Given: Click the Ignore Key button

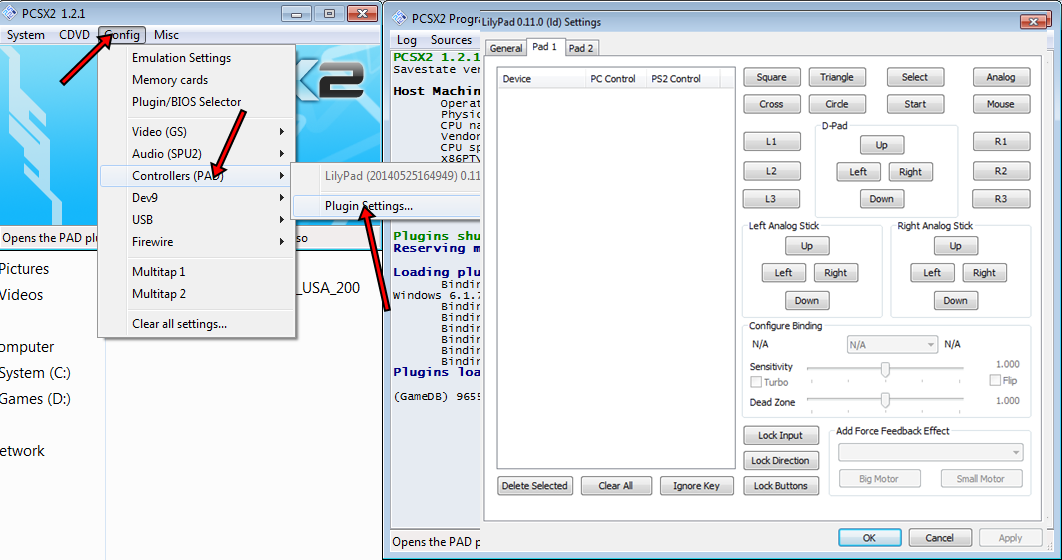Looking at the screenshot, I should (696, 486).
